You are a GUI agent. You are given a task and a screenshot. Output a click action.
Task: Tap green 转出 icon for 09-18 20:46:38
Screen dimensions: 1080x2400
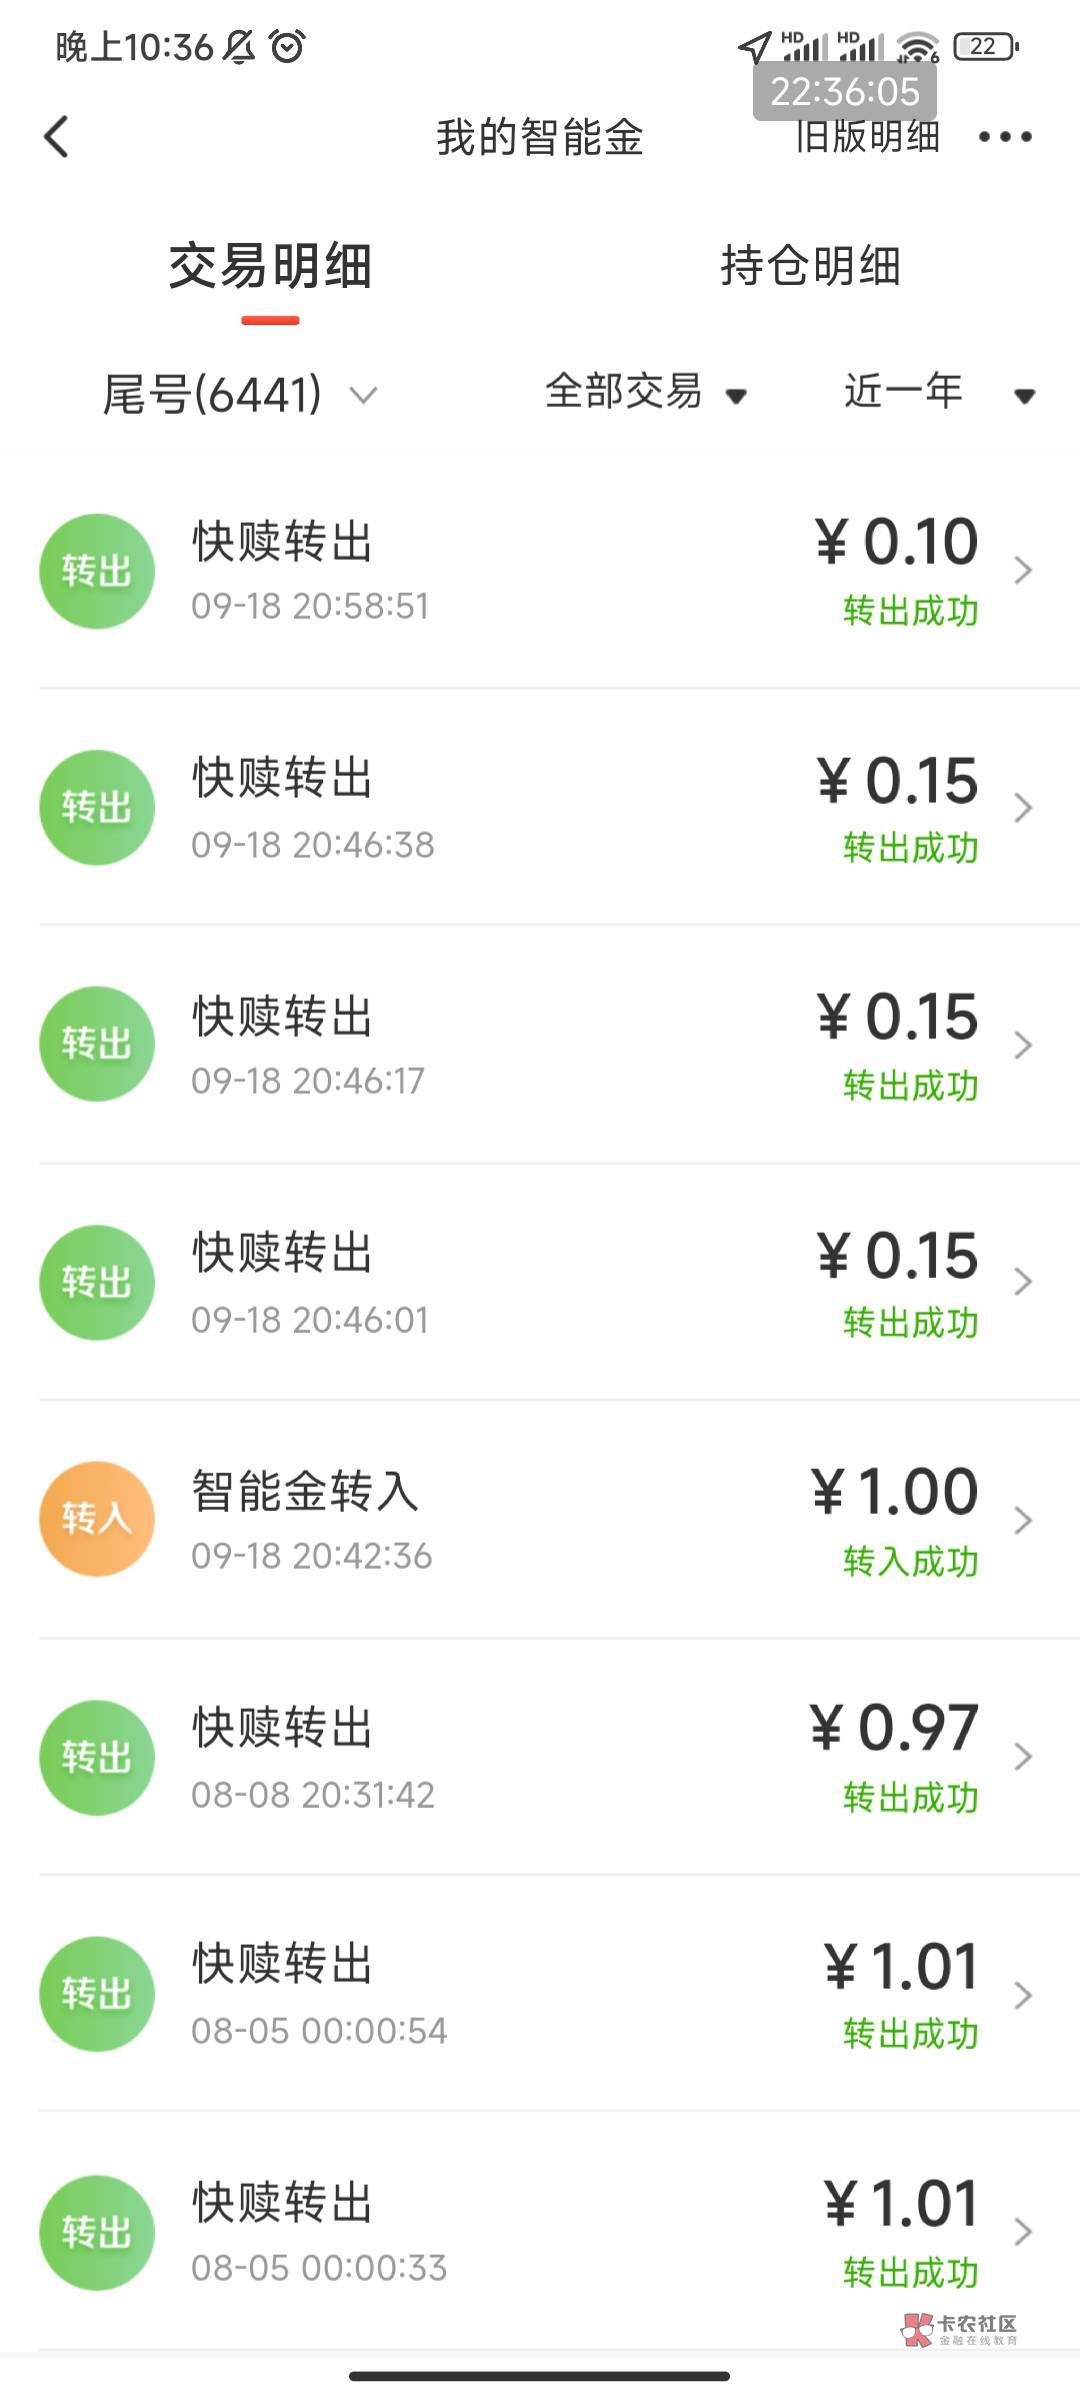coord(97,808)
